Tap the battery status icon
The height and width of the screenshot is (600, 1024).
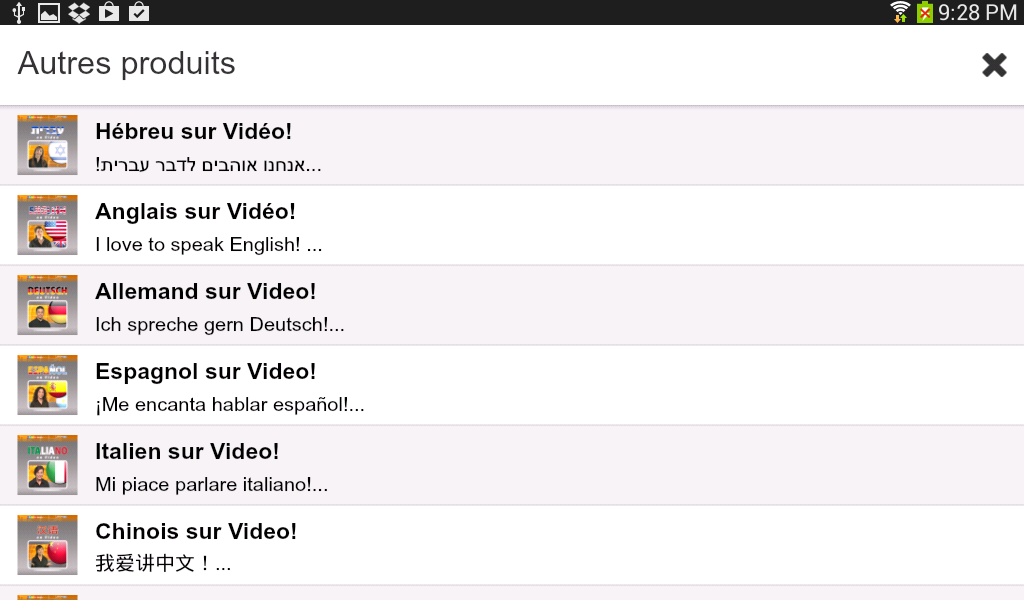pos(925,12)
